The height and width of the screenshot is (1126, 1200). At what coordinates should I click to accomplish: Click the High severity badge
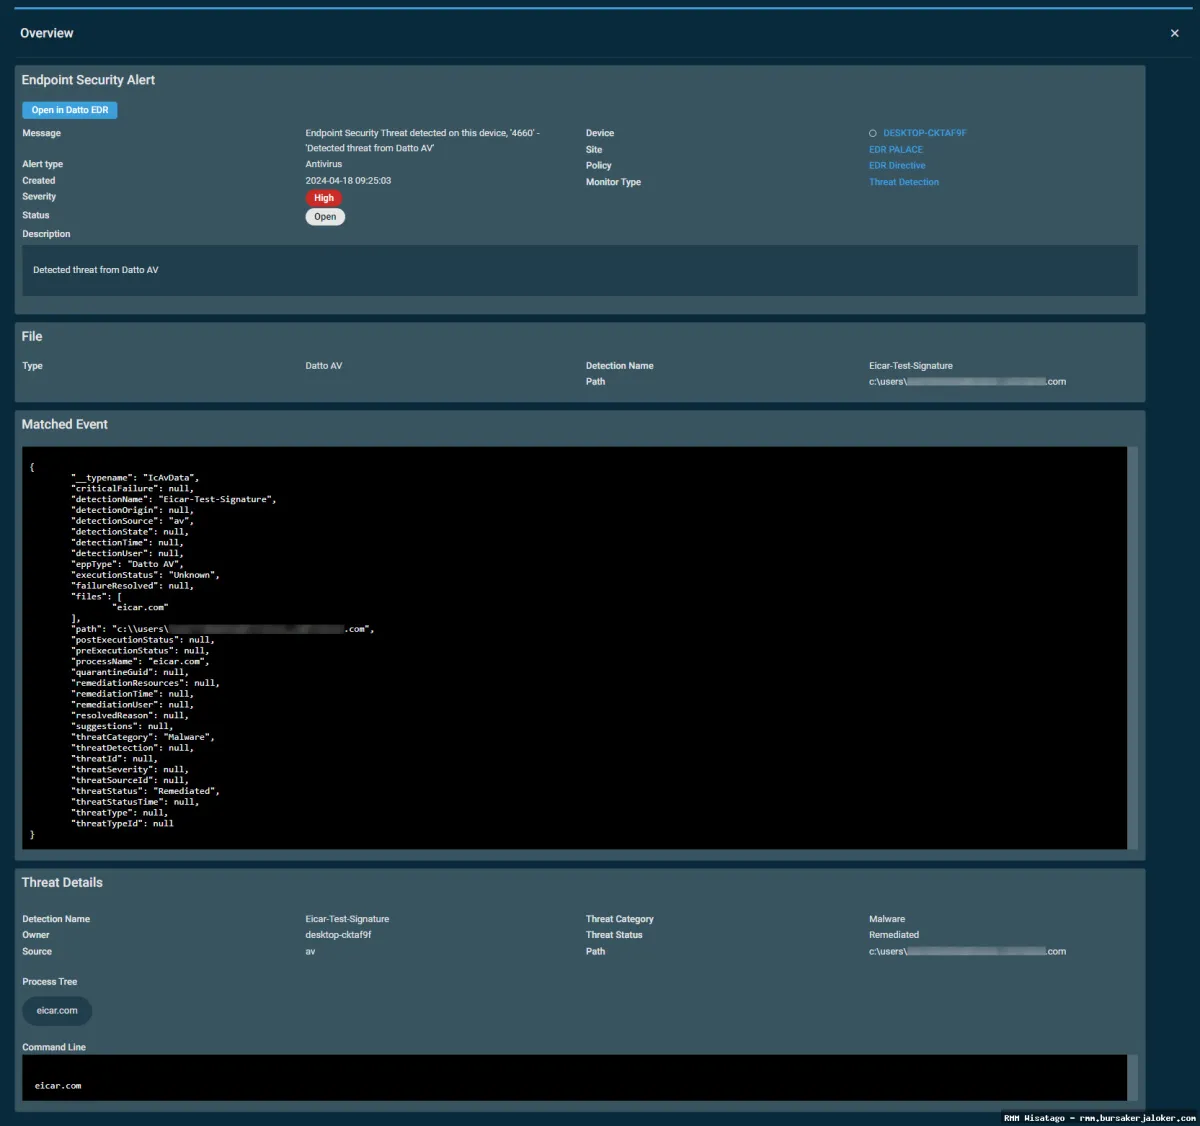click(x=324, y=198)
